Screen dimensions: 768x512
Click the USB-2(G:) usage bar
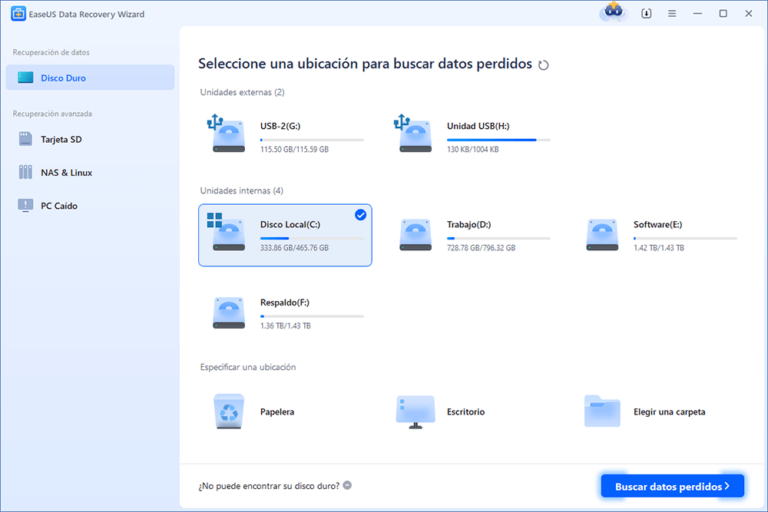click(x=312, y=140)
